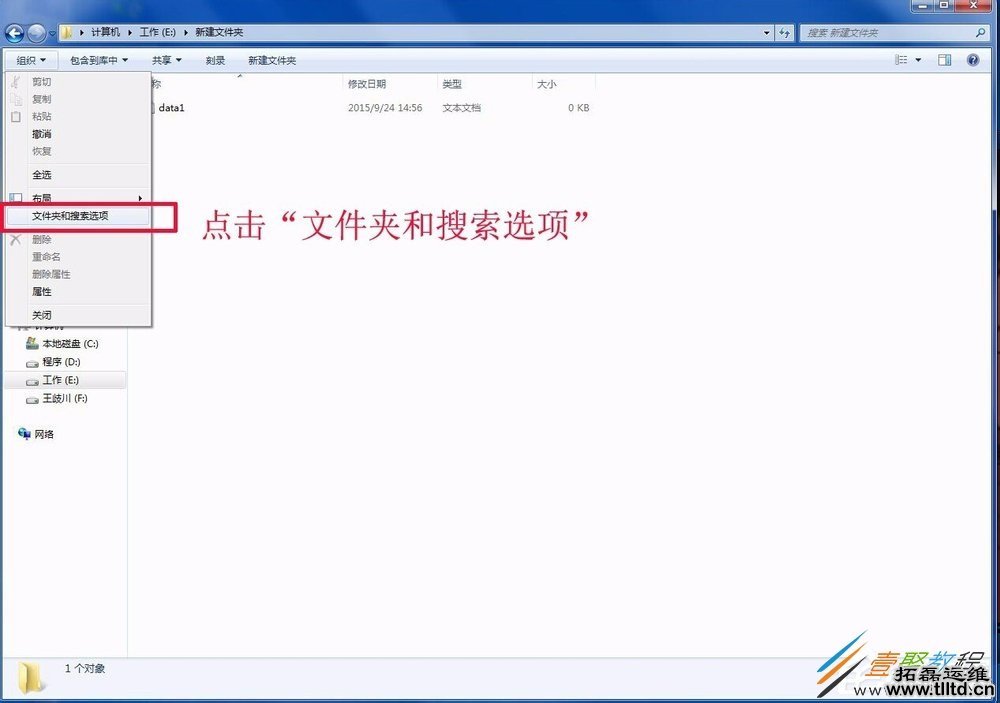Click the change view icon in the toolbar
The height and width of the screenshot is (703, 1000).
(900, 59)
